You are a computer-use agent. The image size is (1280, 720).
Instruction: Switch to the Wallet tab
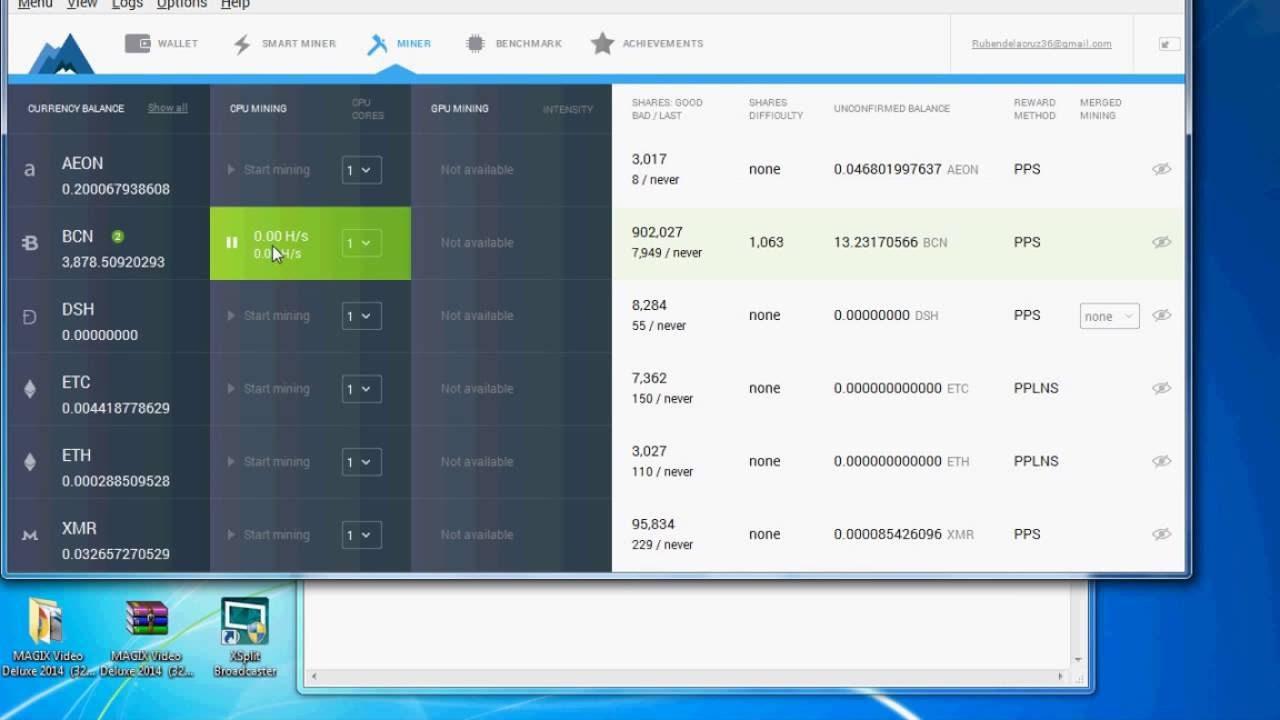pos(161,44)
